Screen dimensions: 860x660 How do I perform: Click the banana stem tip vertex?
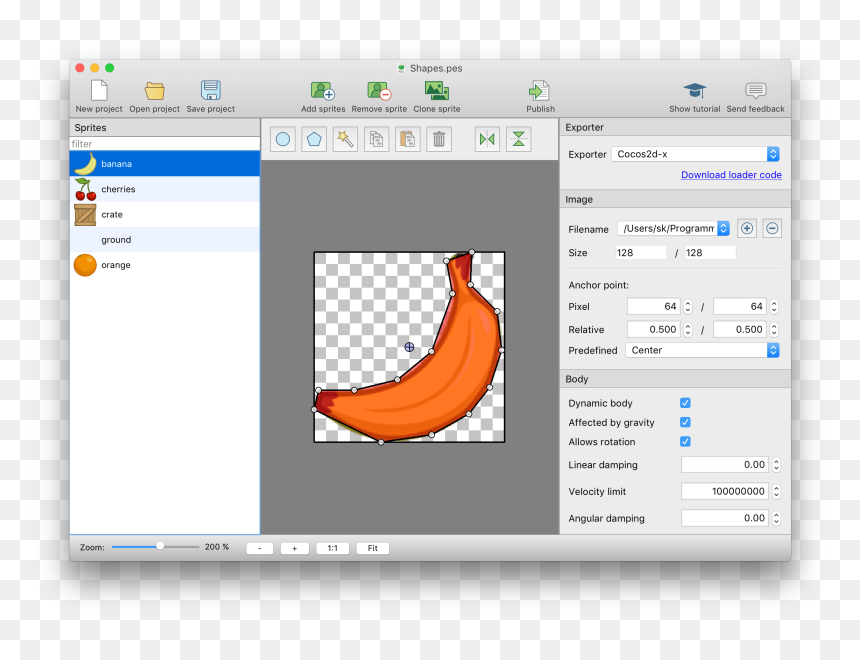472,252
